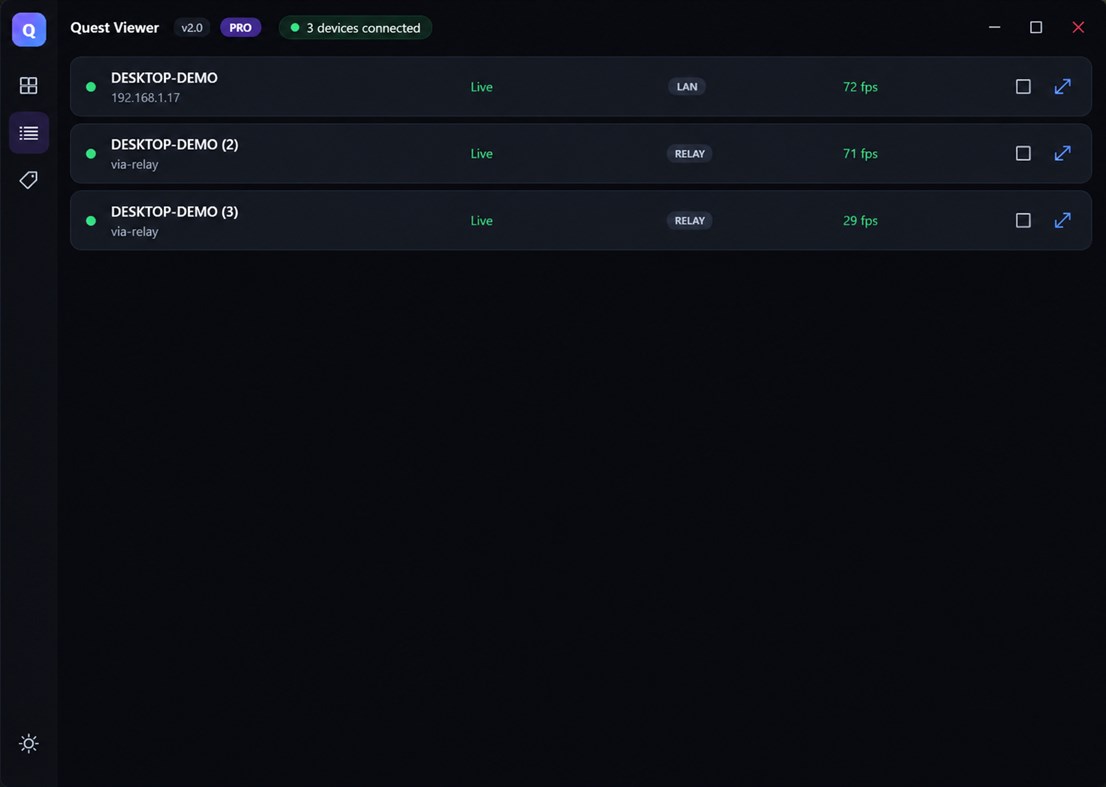The width and height of the screenshot is (1106, 787).
Task: Click the RELAY badge of DESKTOP-DEMO (2)
Action: [x=689, y=154]
